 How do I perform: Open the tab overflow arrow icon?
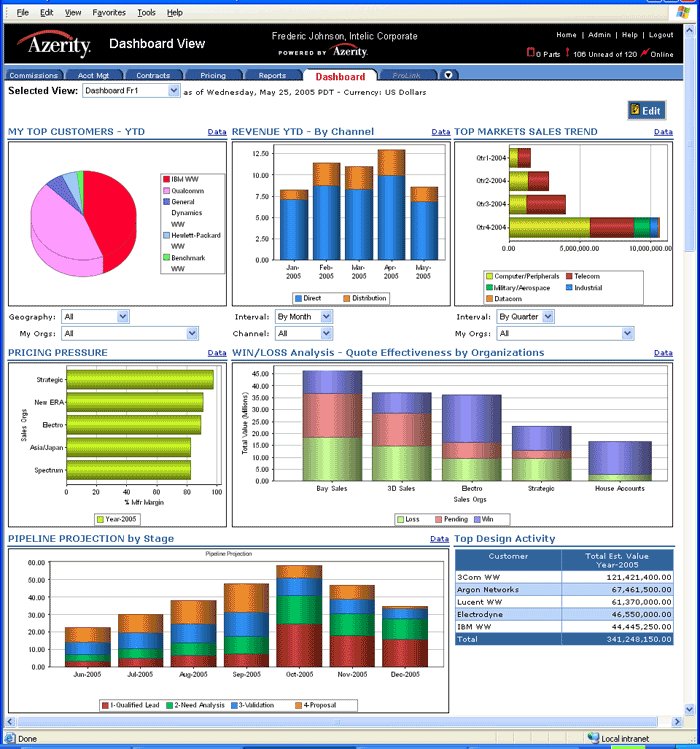point(448,75)
